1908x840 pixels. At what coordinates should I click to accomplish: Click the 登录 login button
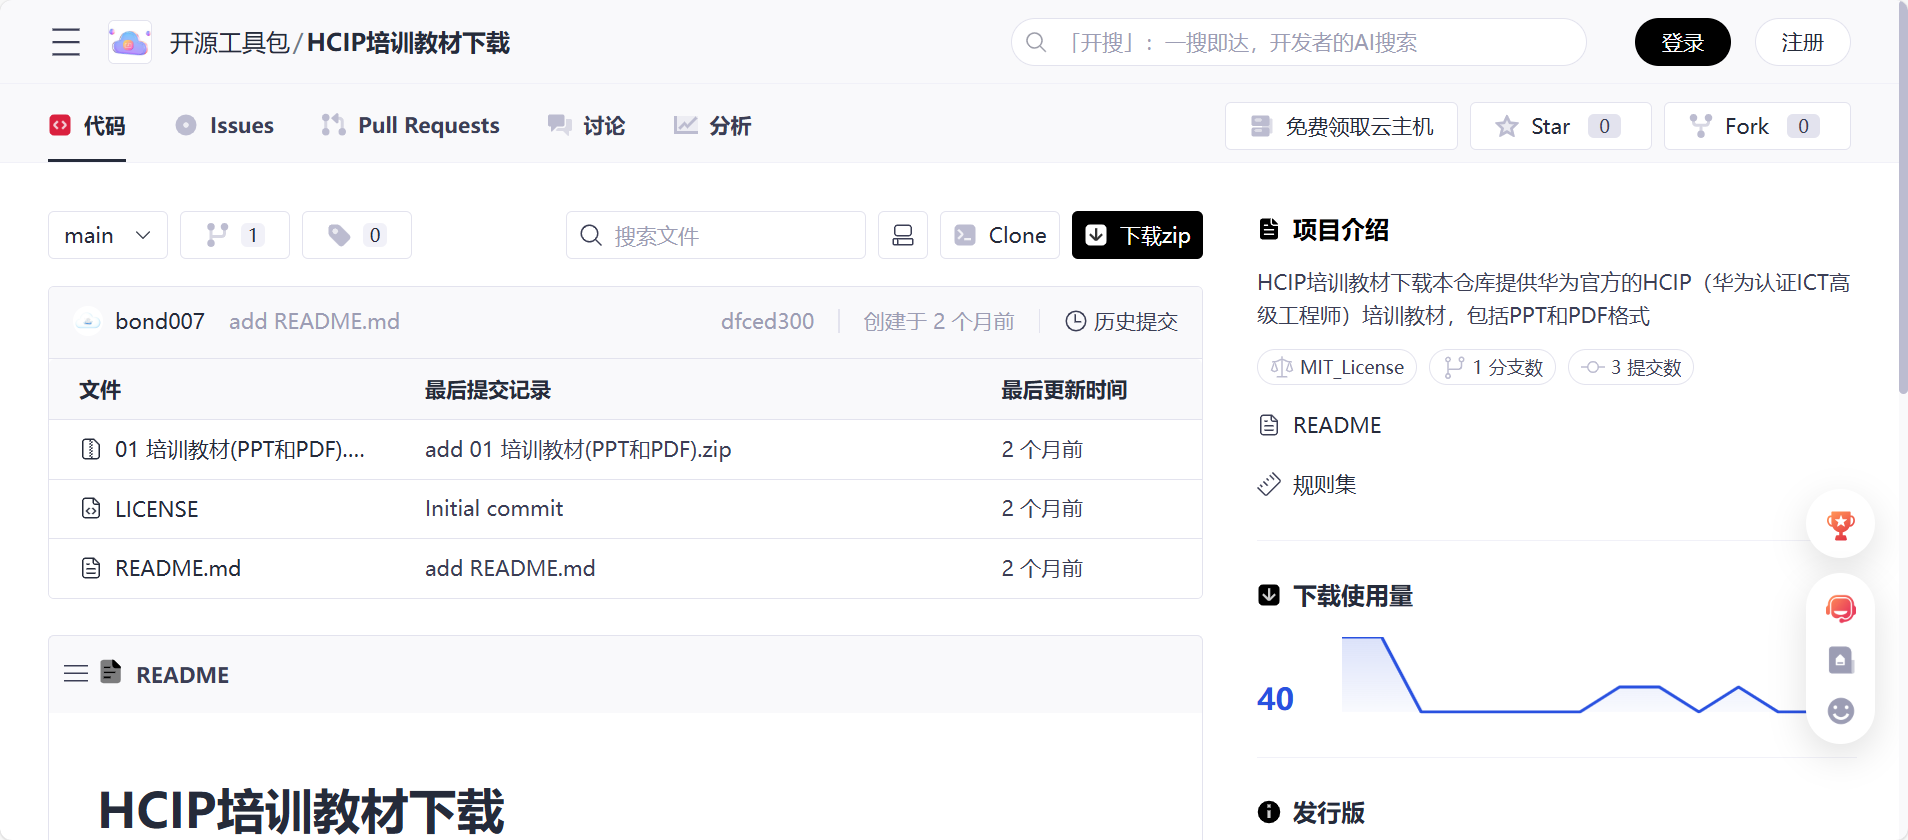coord(1682,42)
